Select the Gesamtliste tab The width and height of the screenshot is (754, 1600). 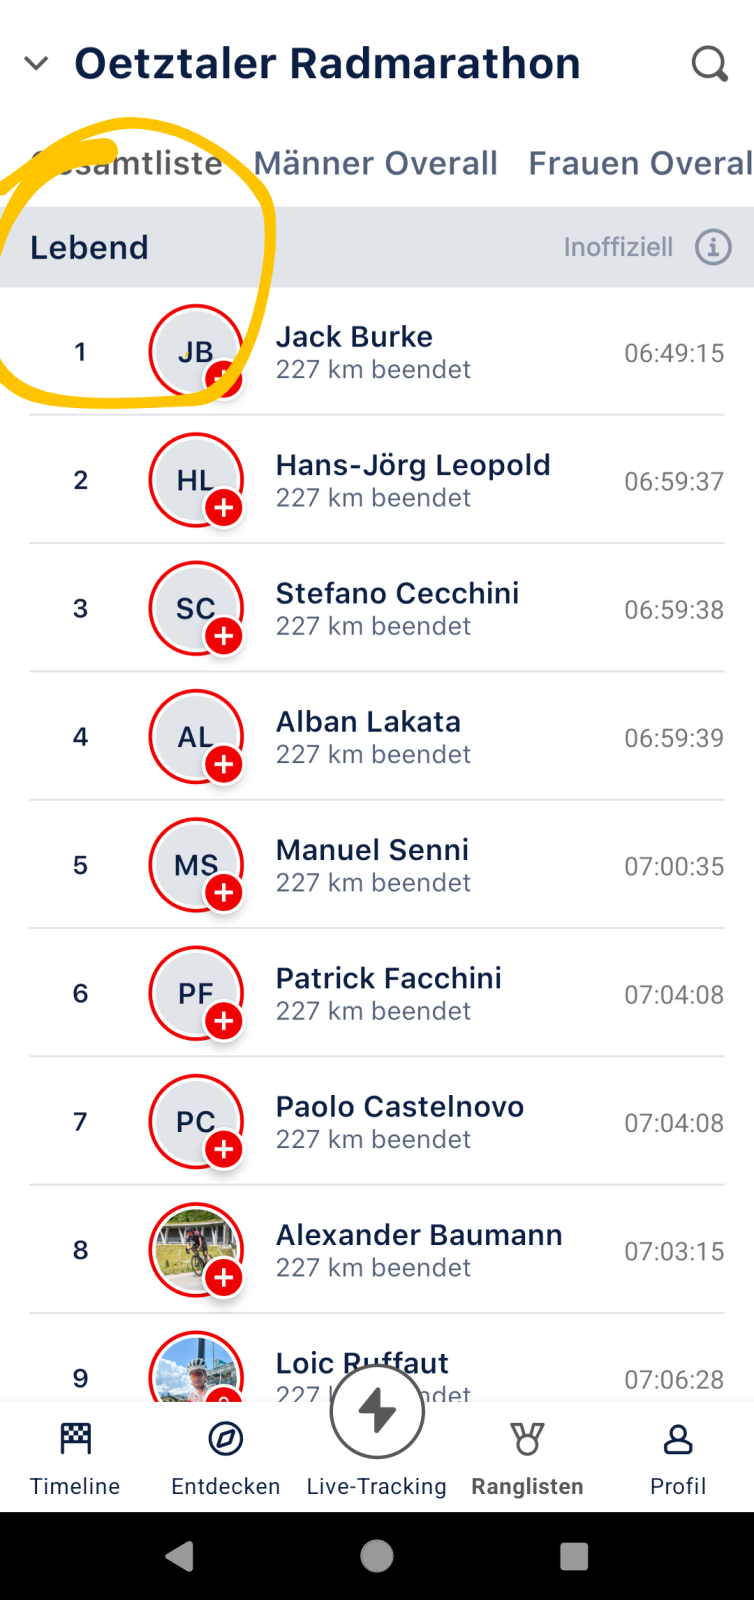pos(127,163)
